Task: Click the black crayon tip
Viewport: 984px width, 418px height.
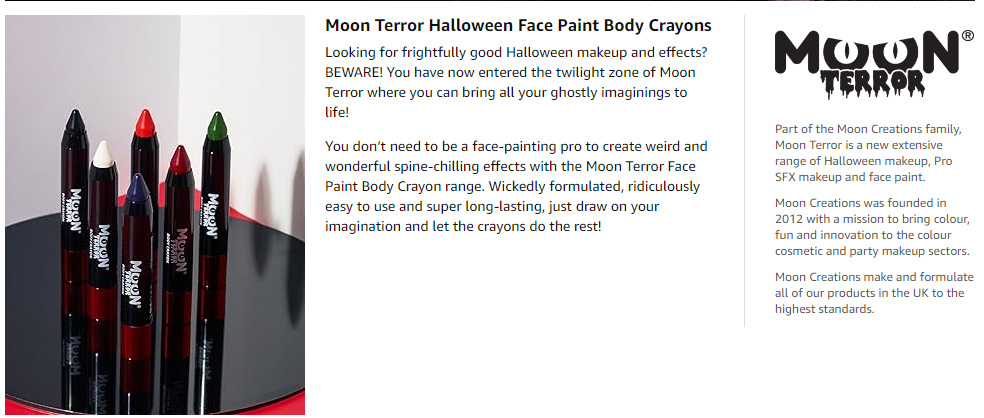Action: click(x=75, y=121)
